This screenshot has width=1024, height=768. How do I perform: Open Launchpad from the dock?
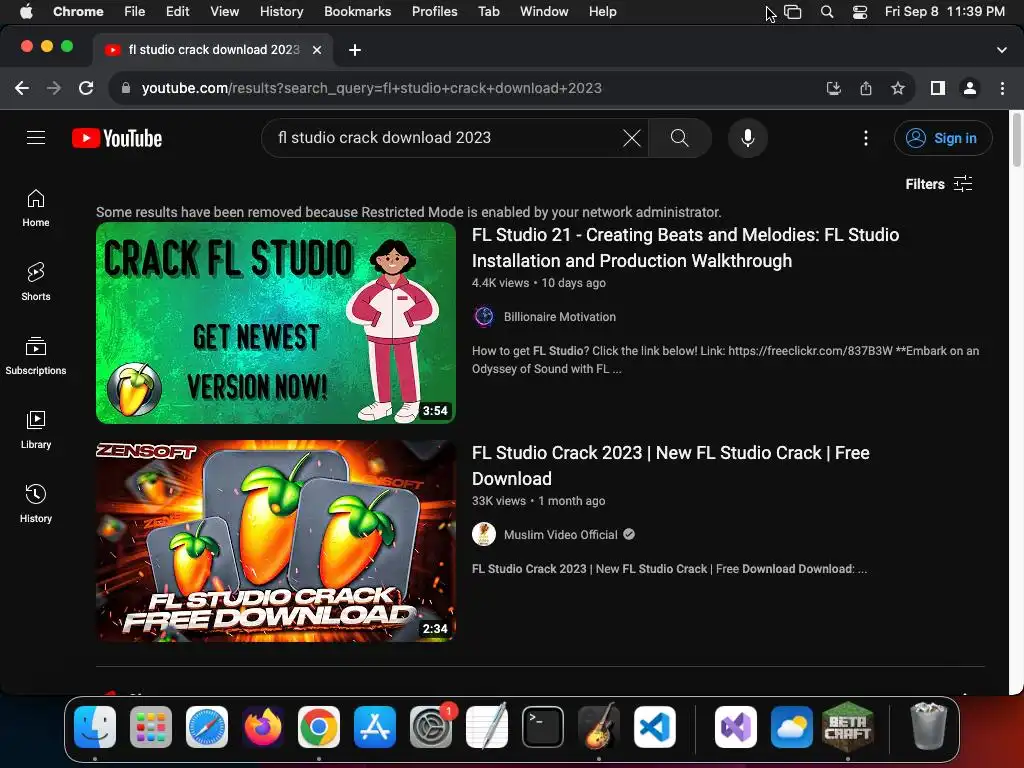click(151, 727)
